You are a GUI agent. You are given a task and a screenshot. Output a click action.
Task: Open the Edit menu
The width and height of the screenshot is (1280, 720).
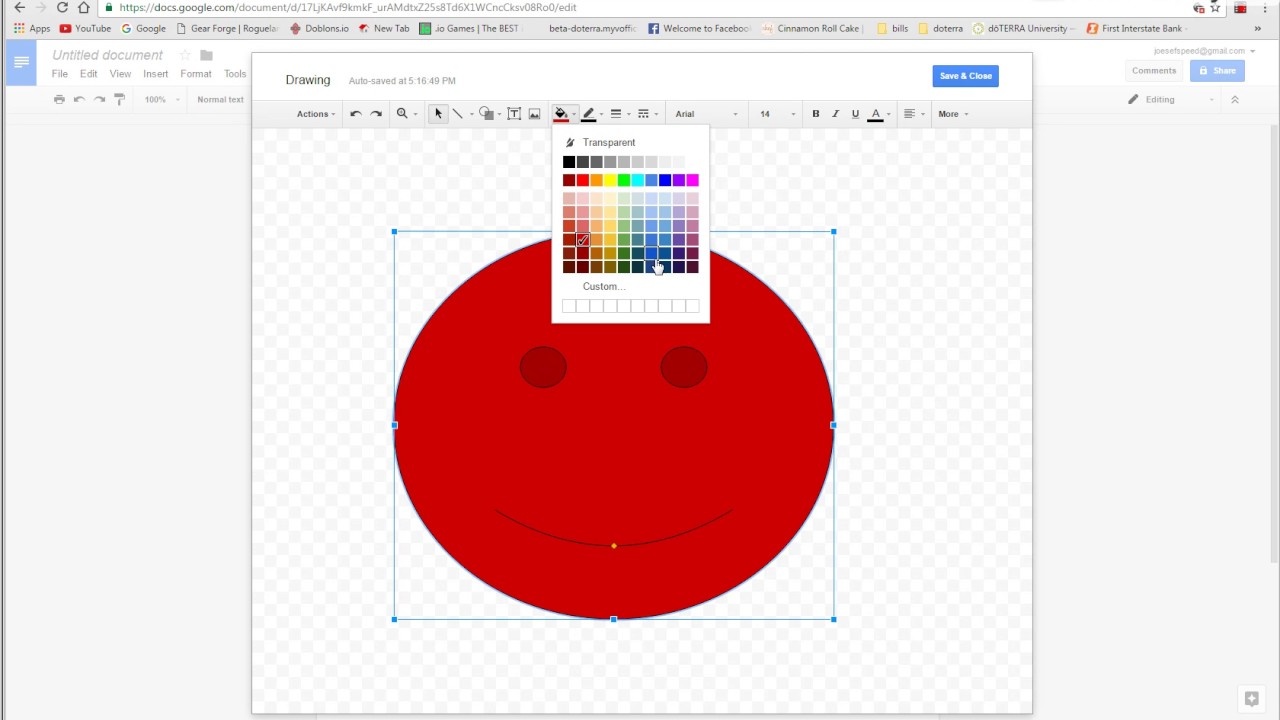89,74
